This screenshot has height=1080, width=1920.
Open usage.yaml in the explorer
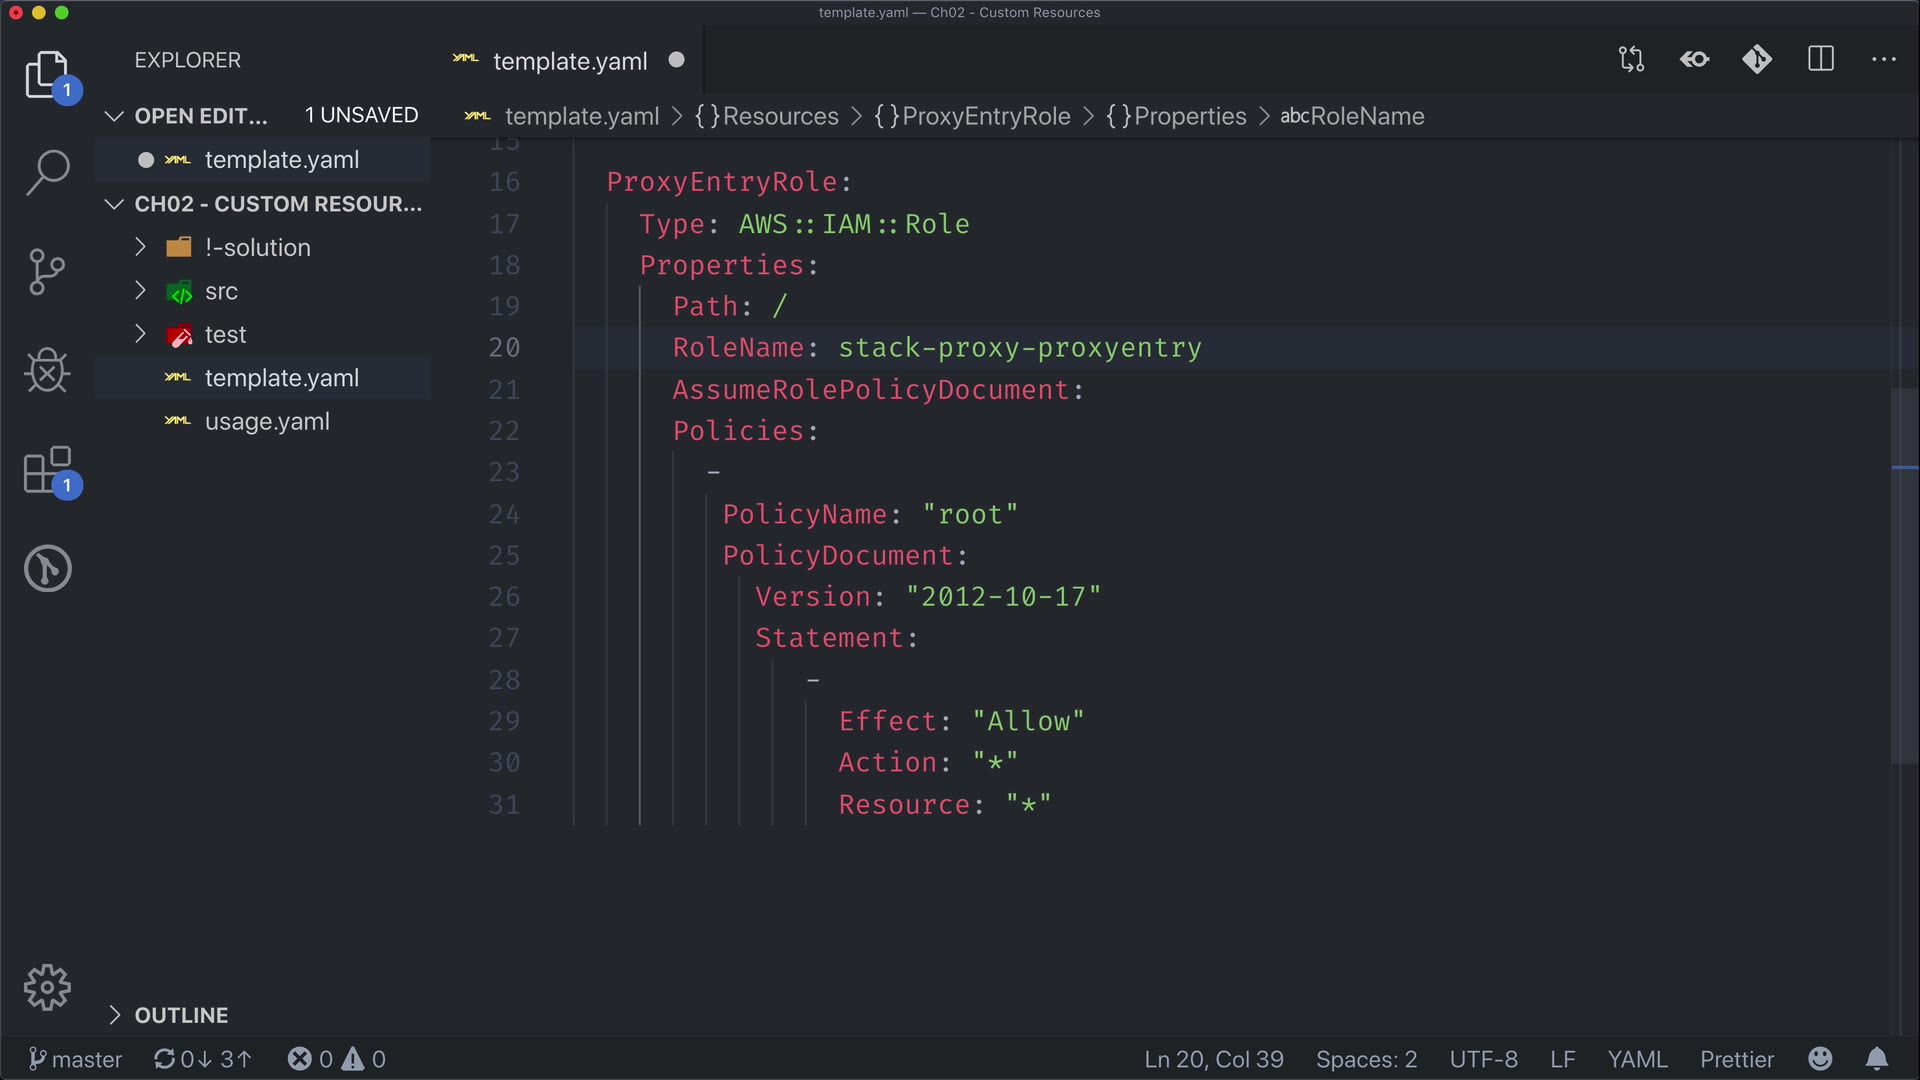(x=267, y=421)
